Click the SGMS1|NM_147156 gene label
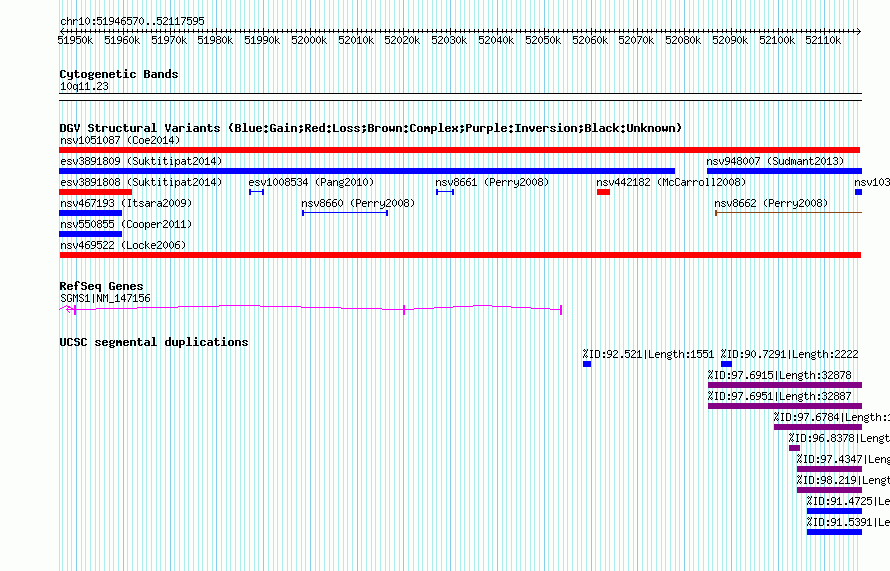Screen dimensions: 890x571 (105, 298)
